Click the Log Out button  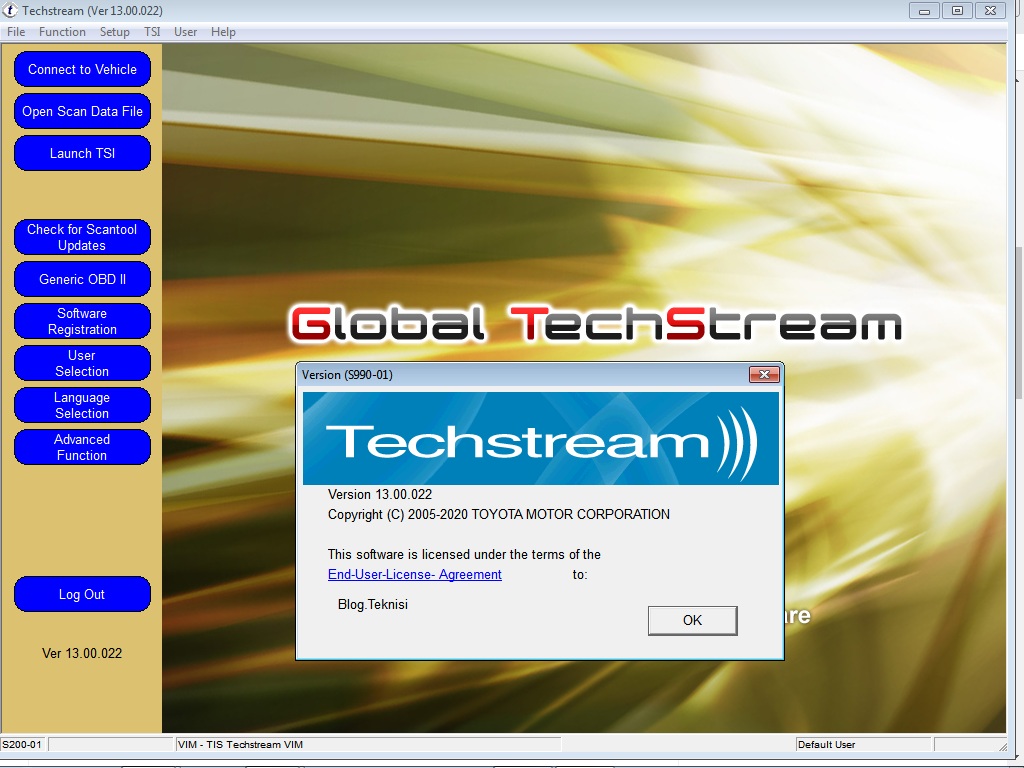82,594
